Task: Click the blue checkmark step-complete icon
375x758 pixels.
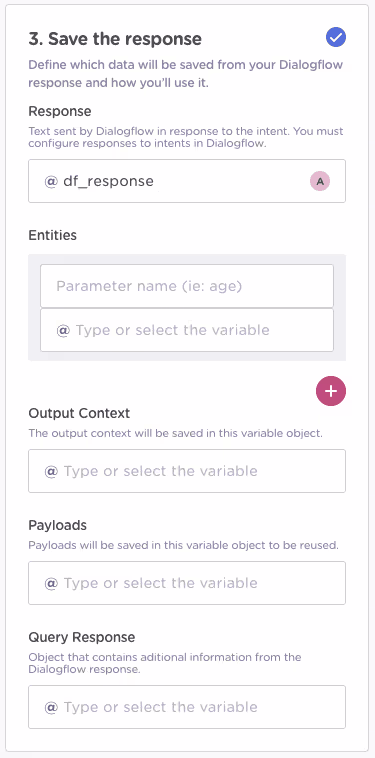Action: 335,37
